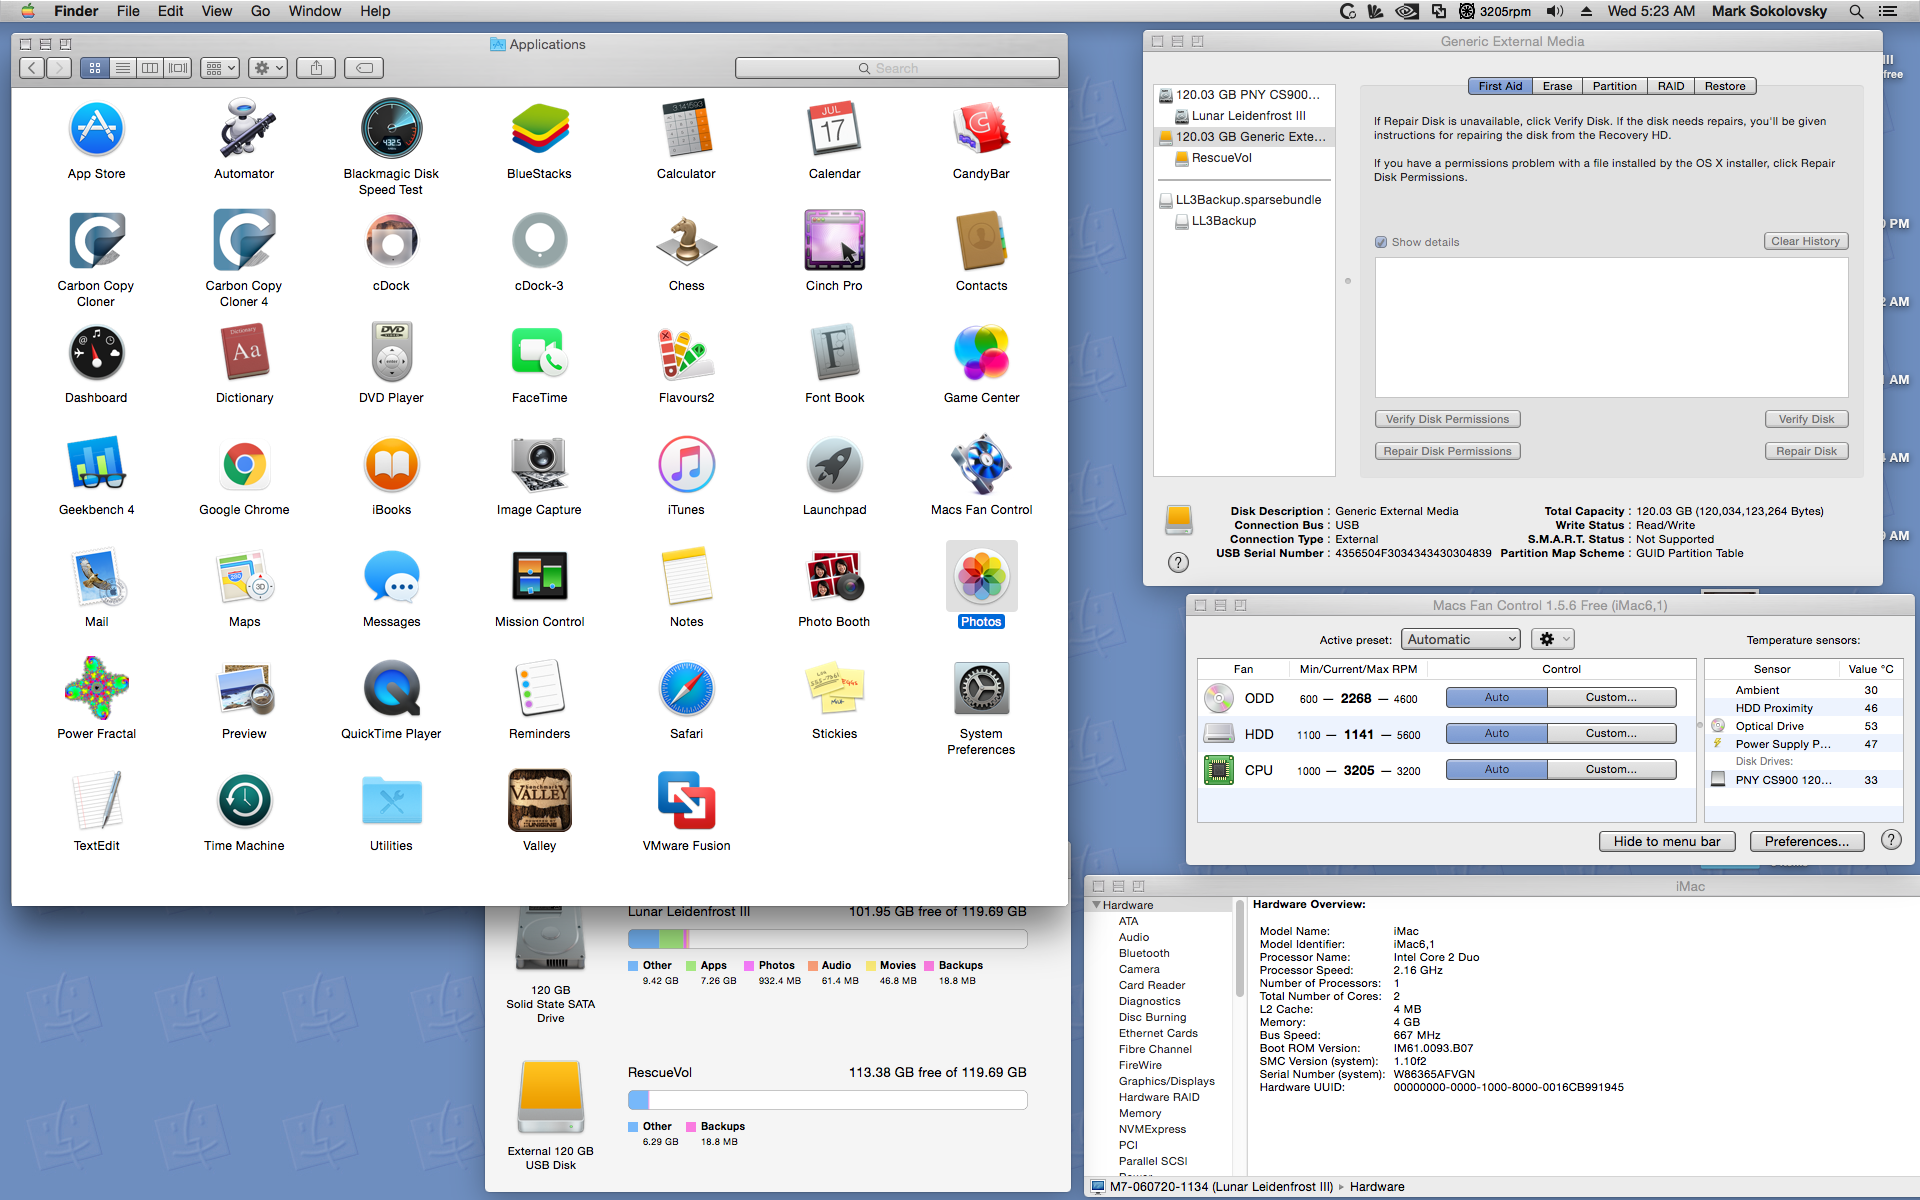Toggle the Show details checkbox
The image size is (1920, 1200).
point(1381,242)
